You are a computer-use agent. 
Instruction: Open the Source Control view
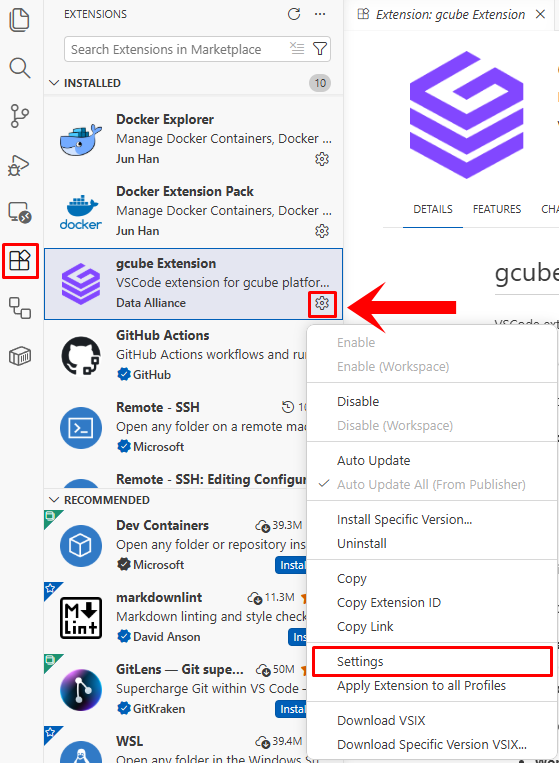20,116
